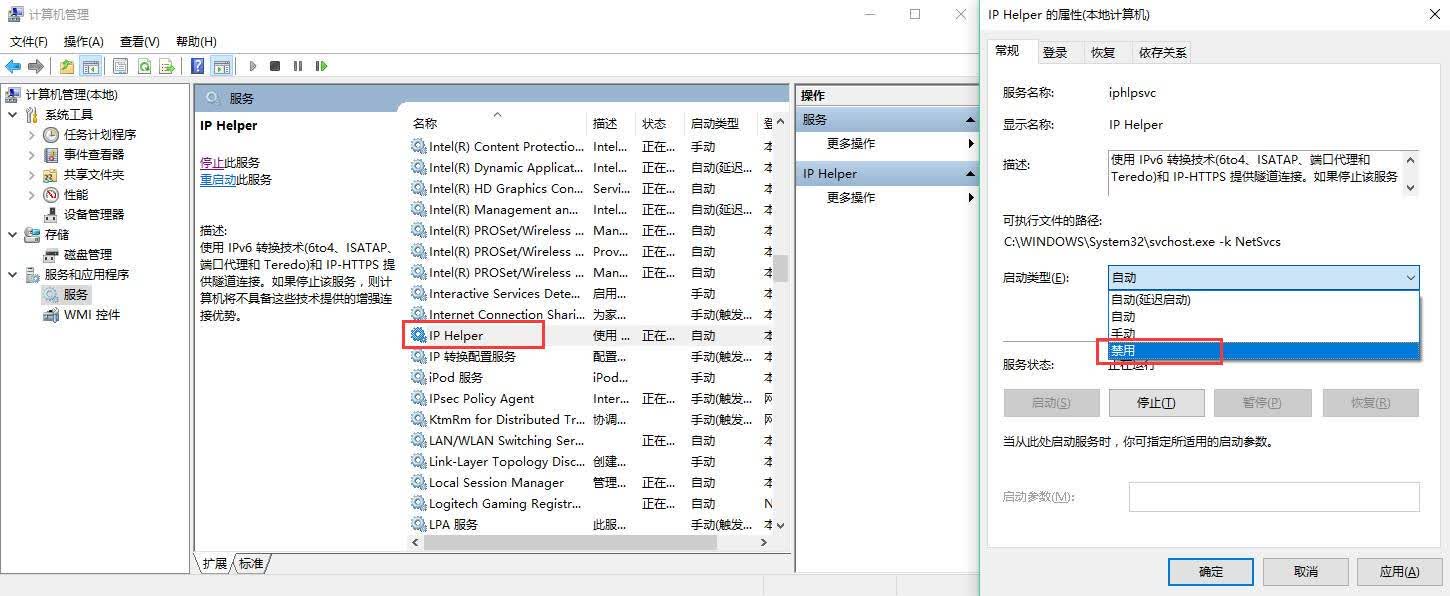The height and width of the screenshot is (596, 1450).
Task: Choose 禁用 in startup type list
Action: (x=1264, y=351)
